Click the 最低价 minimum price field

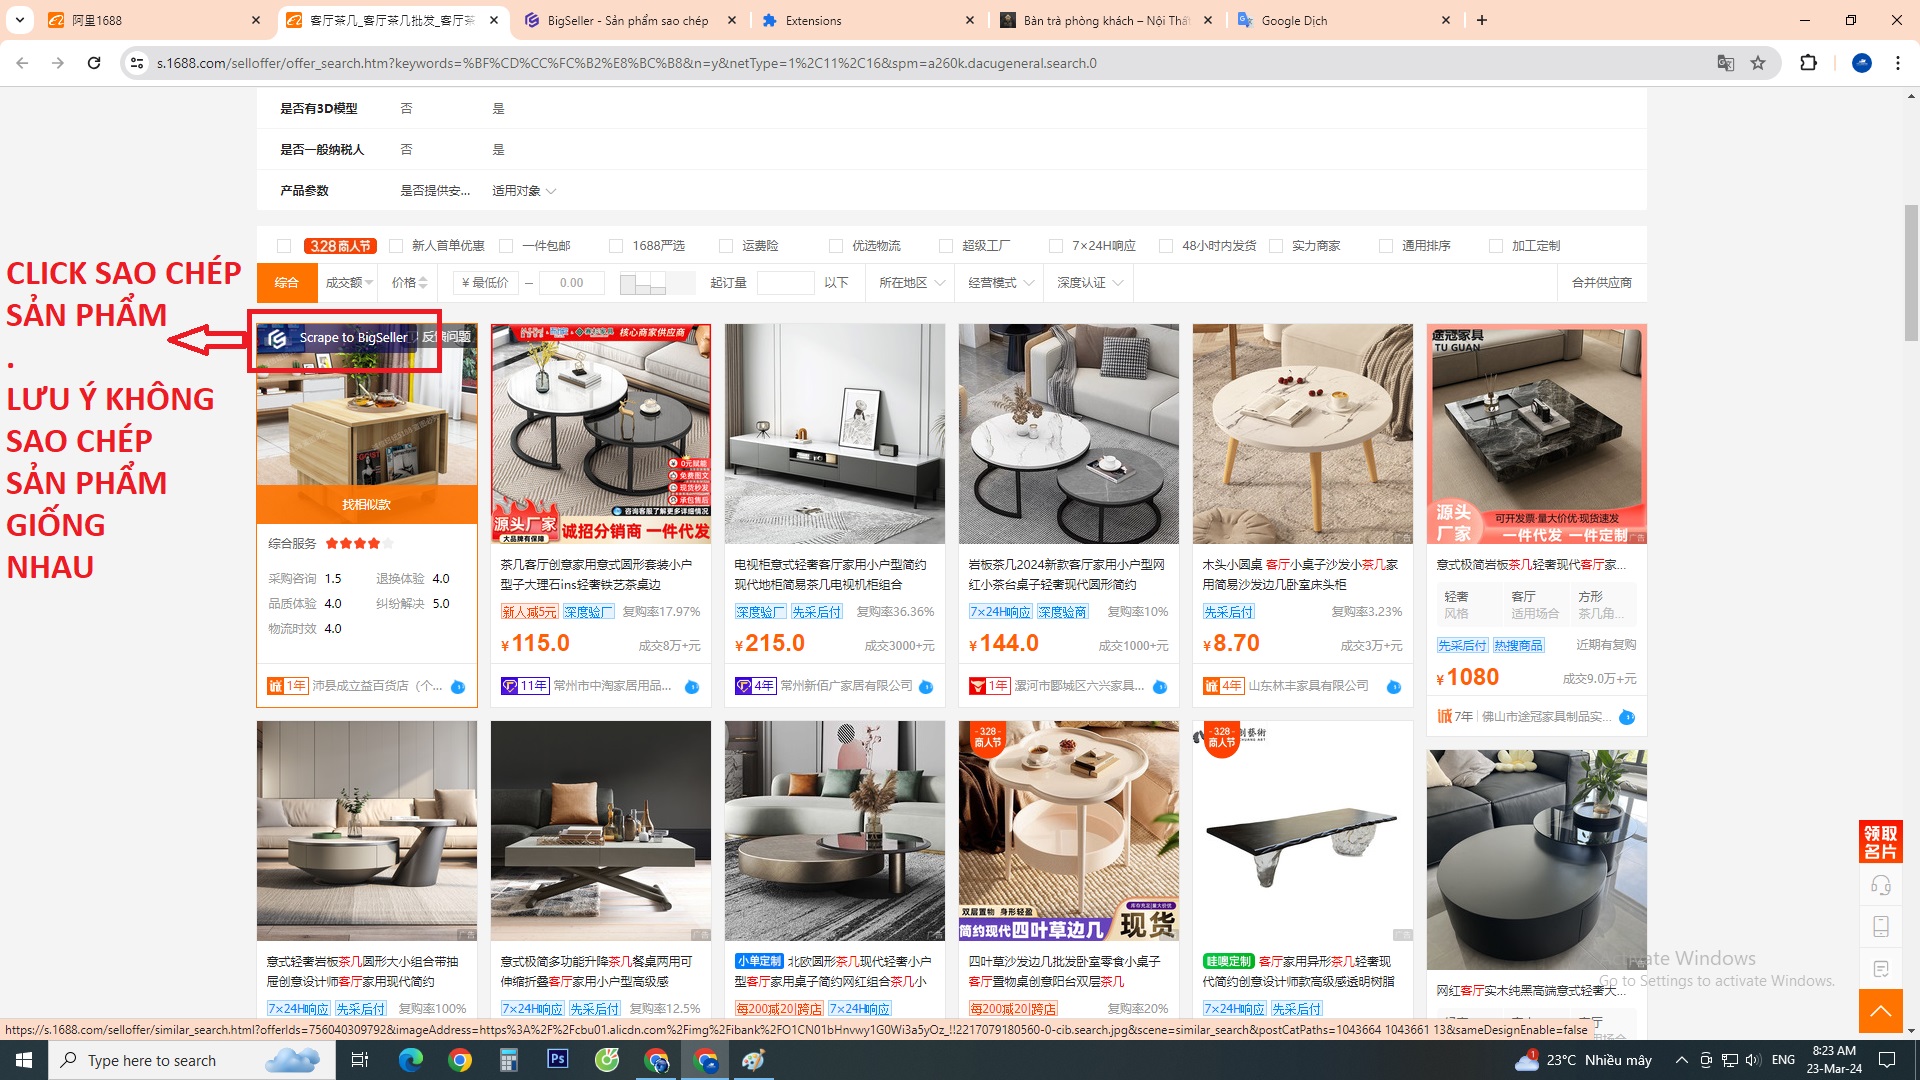(x=487, y=283)
